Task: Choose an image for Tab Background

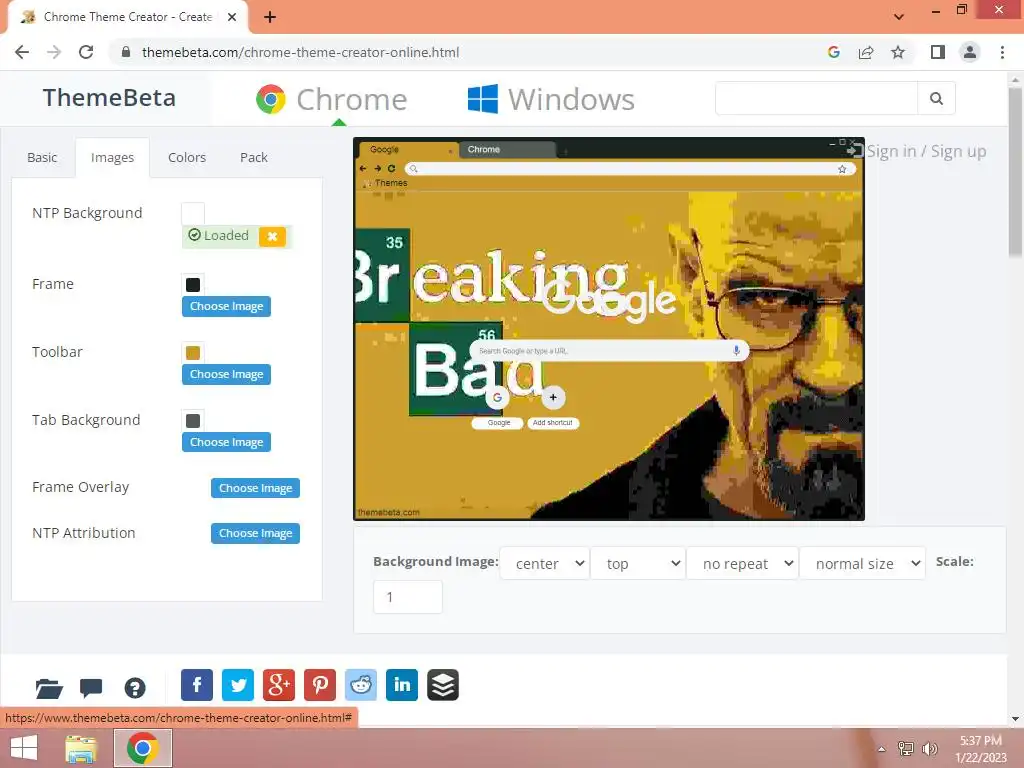Action: click(x=227, y=442)
